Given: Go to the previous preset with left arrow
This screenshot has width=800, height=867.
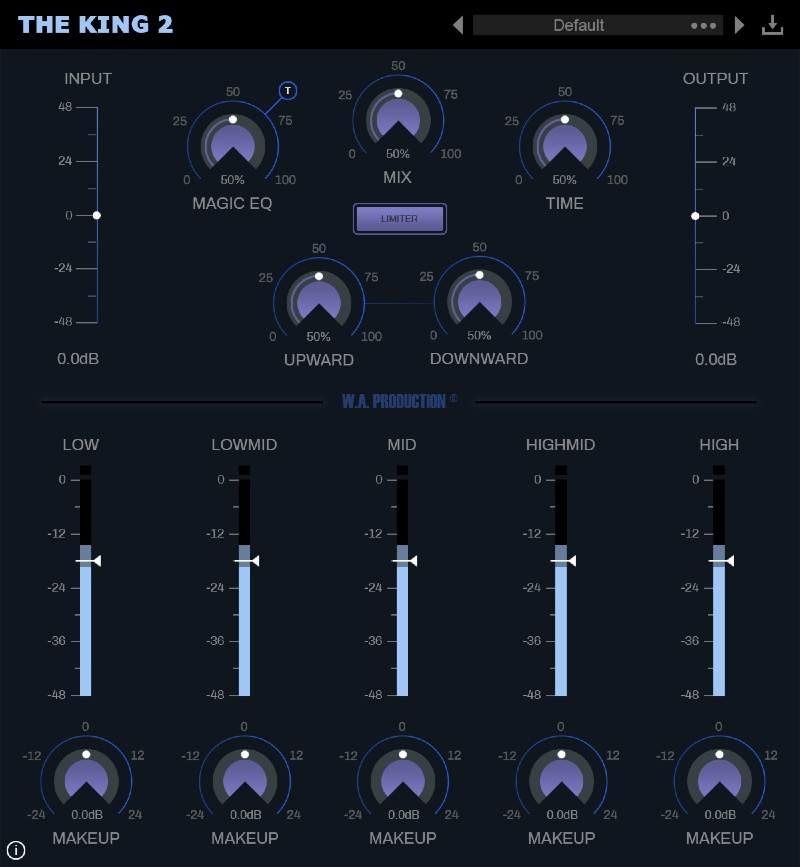Looking at the screenshot, I should 457,24.
